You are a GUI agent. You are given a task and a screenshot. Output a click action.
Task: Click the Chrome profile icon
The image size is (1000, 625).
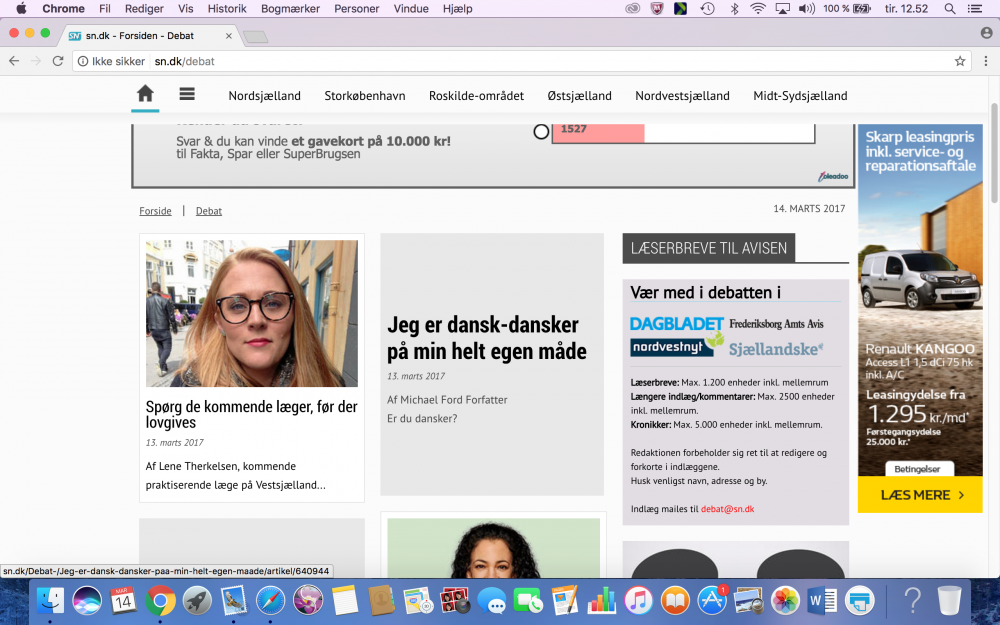(986, 33)
